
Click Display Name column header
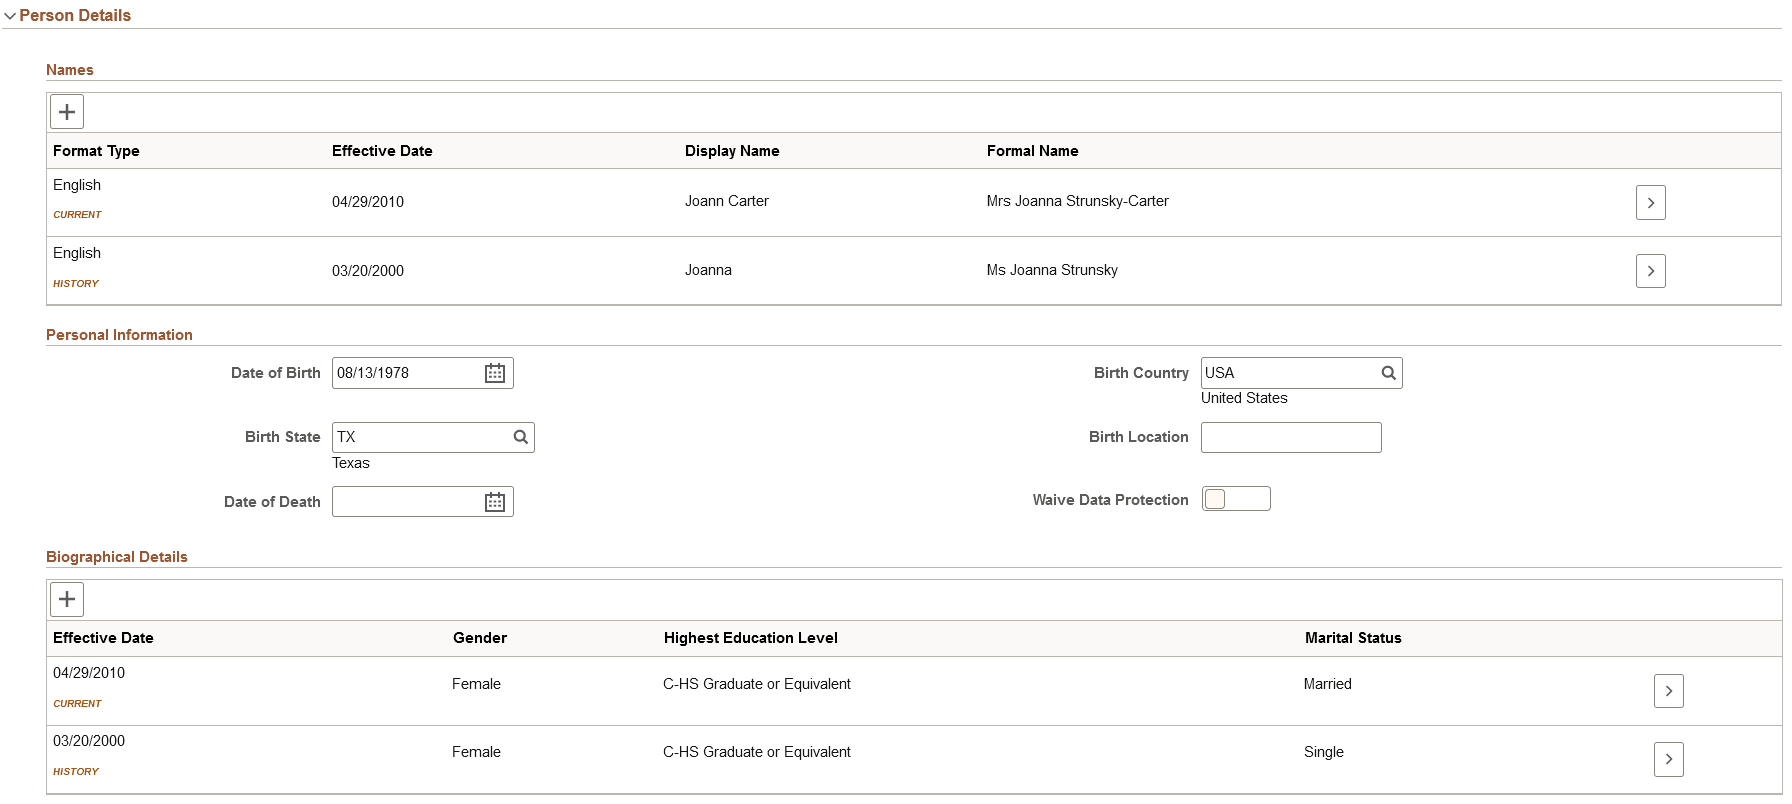point(732,151)
